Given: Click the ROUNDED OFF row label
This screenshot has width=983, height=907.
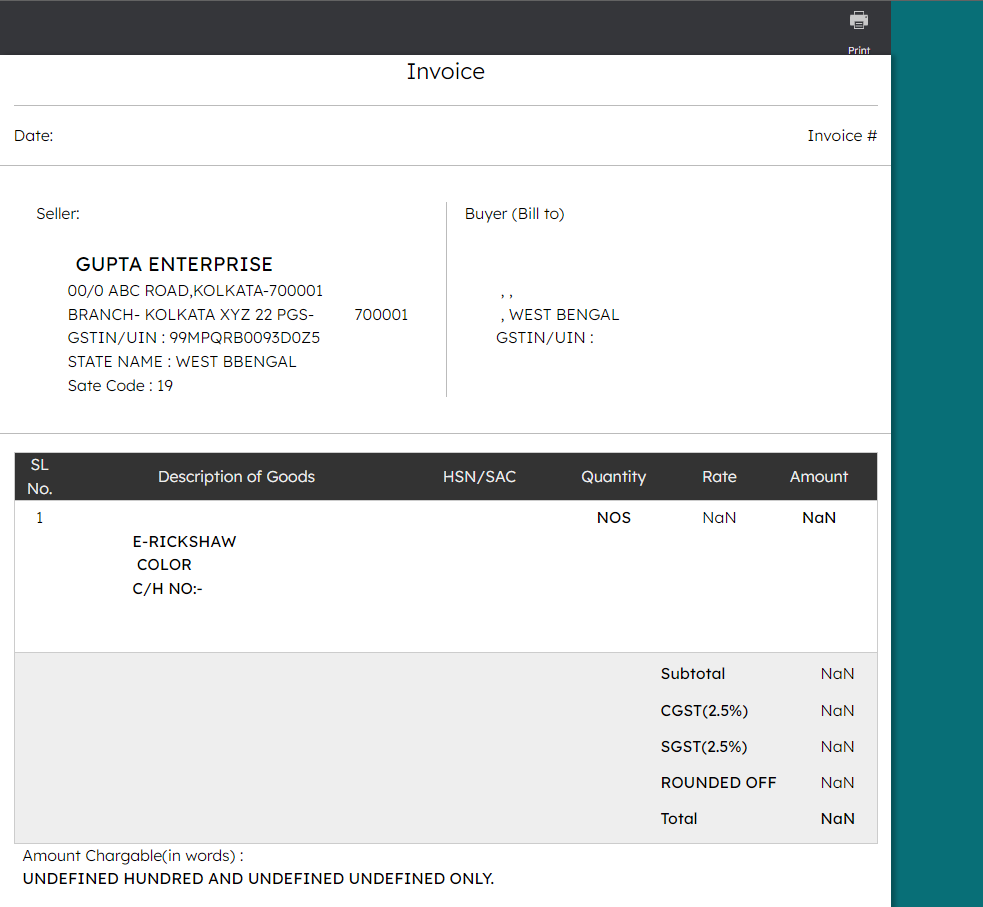Looking at the screenshot, I should point(718,783).
